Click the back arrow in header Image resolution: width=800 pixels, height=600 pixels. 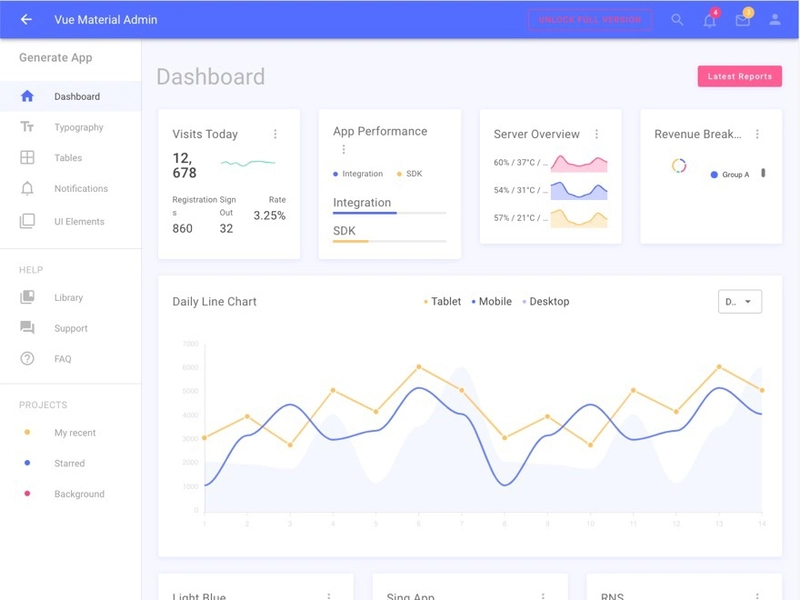(x=26, y=19)
